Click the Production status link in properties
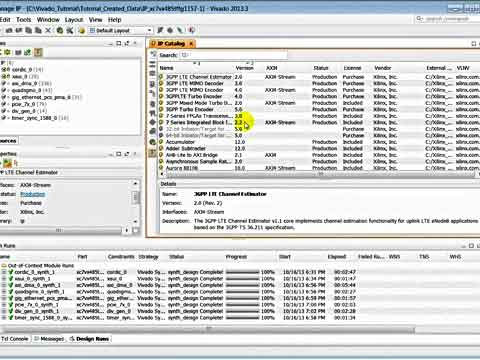480x360 pixels. point(32,194)
